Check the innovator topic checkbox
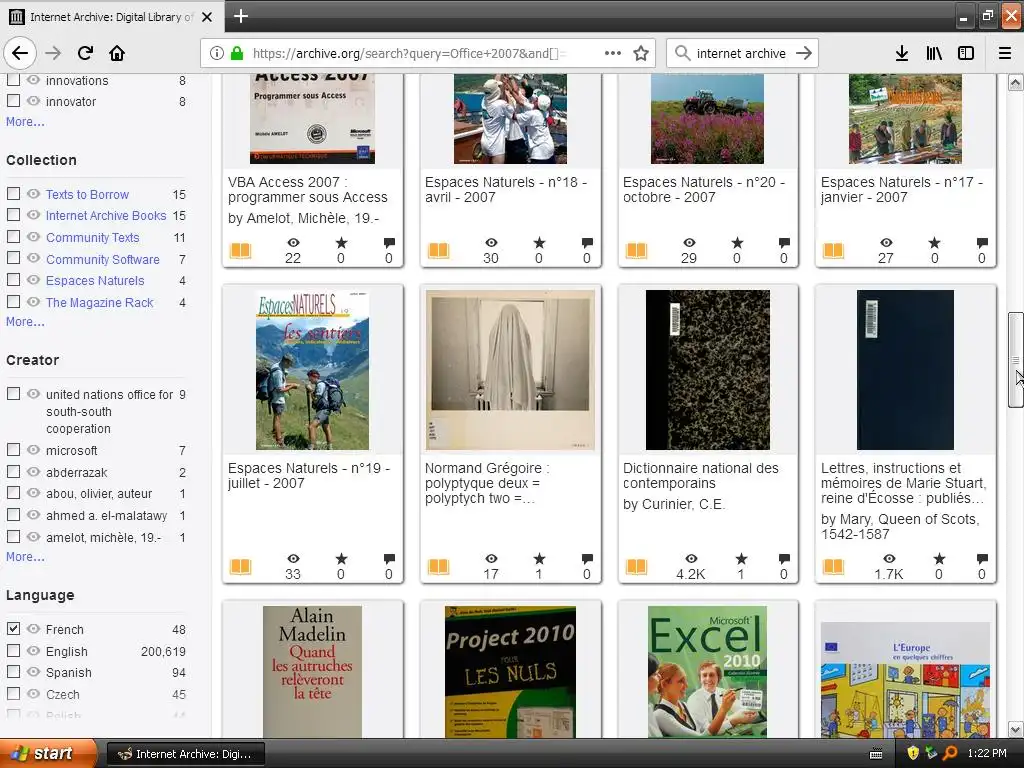 13,101
